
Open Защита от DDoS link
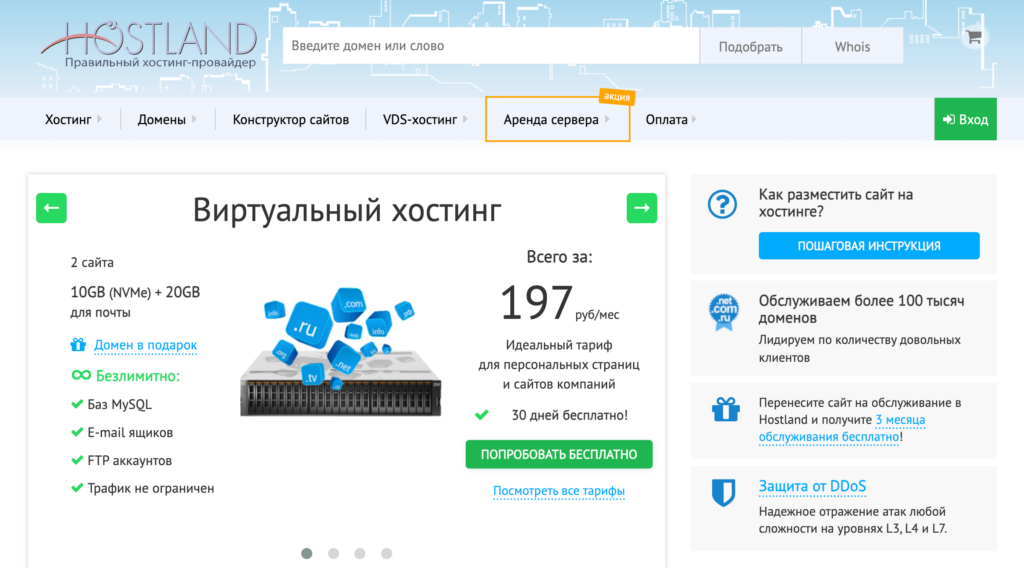(x=812, y=486)
